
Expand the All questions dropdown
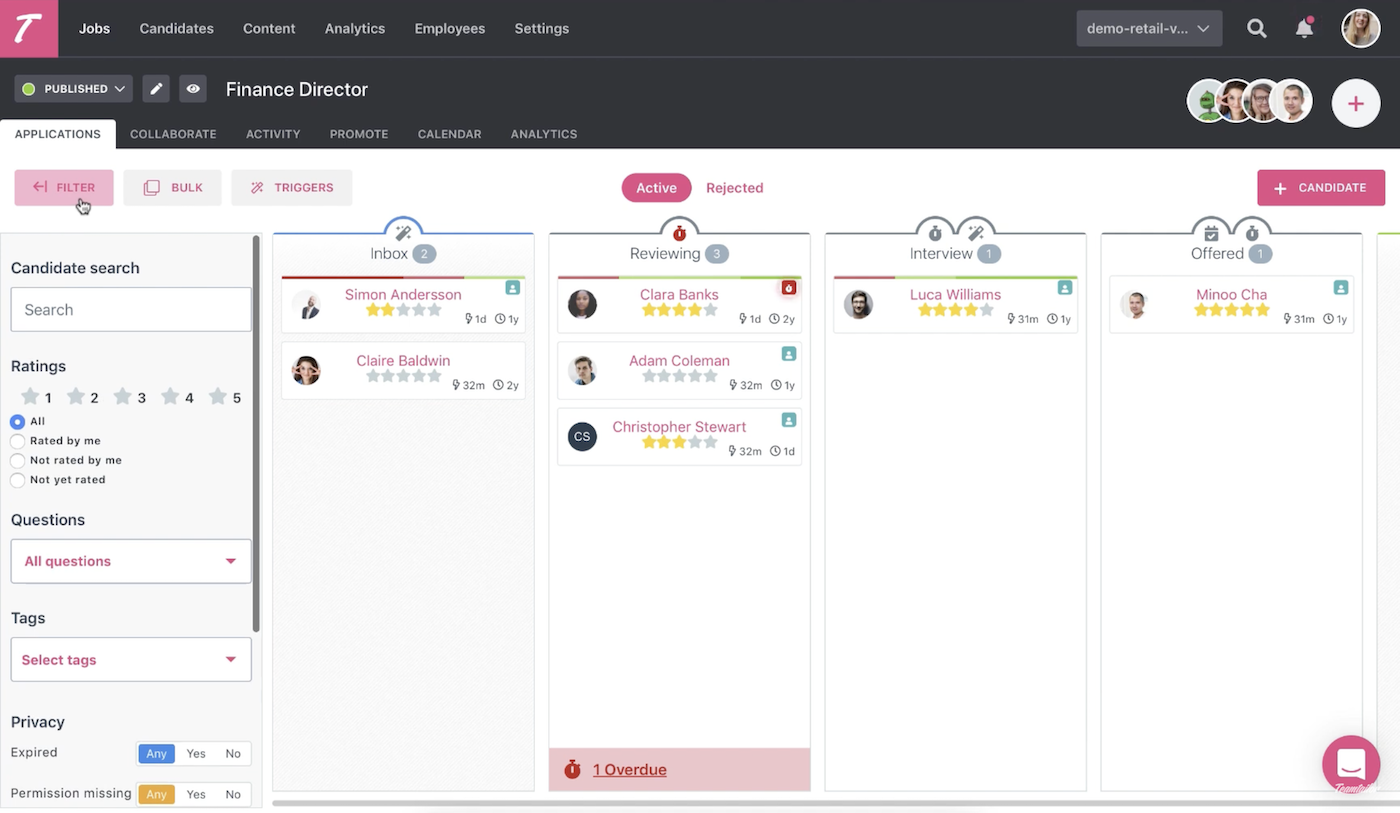coord(131,561)
